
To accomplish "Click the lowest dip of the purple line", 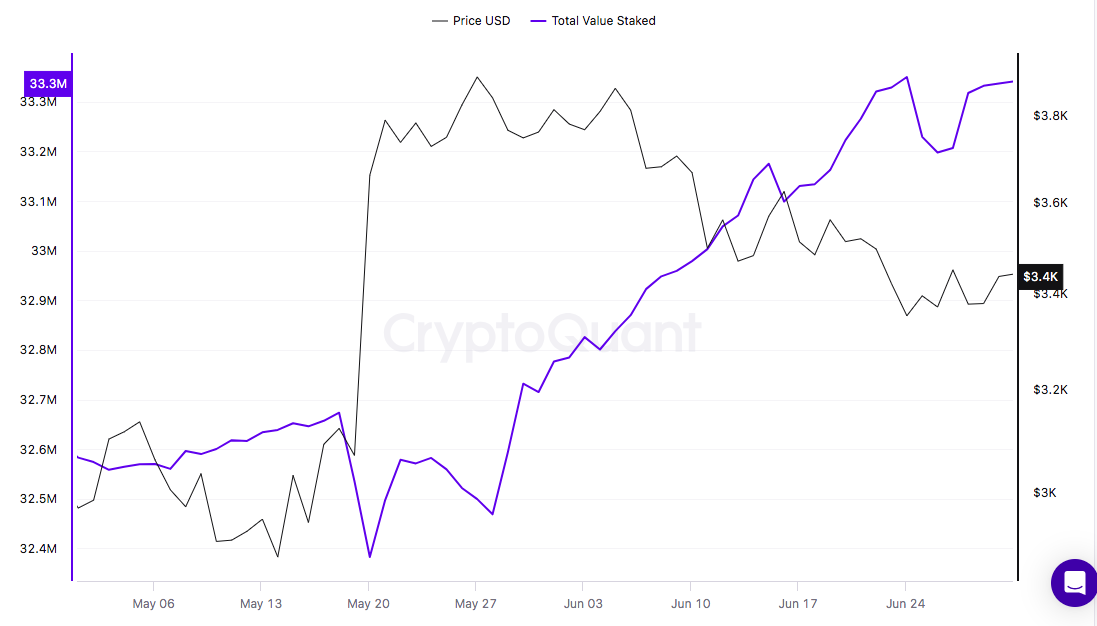I will [x=371, y=554].
